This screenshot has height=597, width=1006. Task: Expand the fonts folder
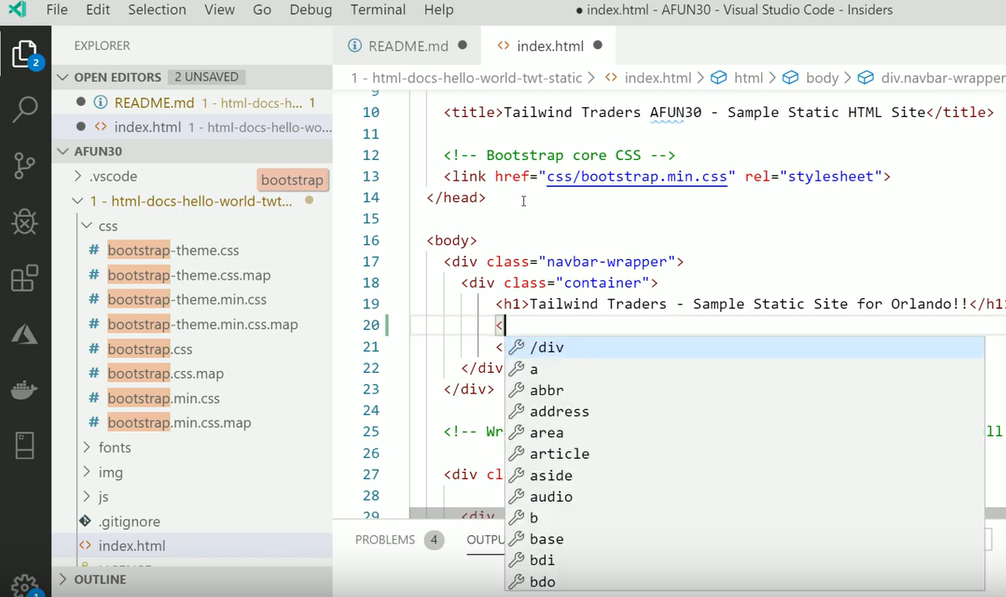pos(114,447)
